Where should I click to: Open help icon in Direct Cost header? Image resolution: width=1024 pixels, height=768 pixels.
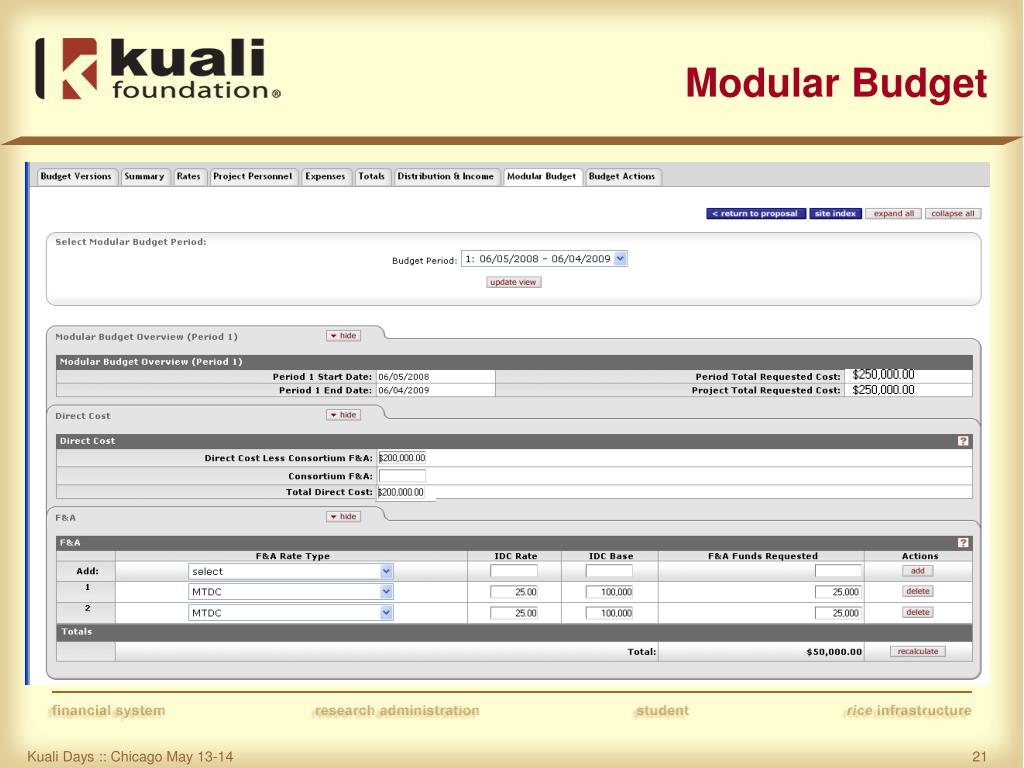[x=963, y=441]
